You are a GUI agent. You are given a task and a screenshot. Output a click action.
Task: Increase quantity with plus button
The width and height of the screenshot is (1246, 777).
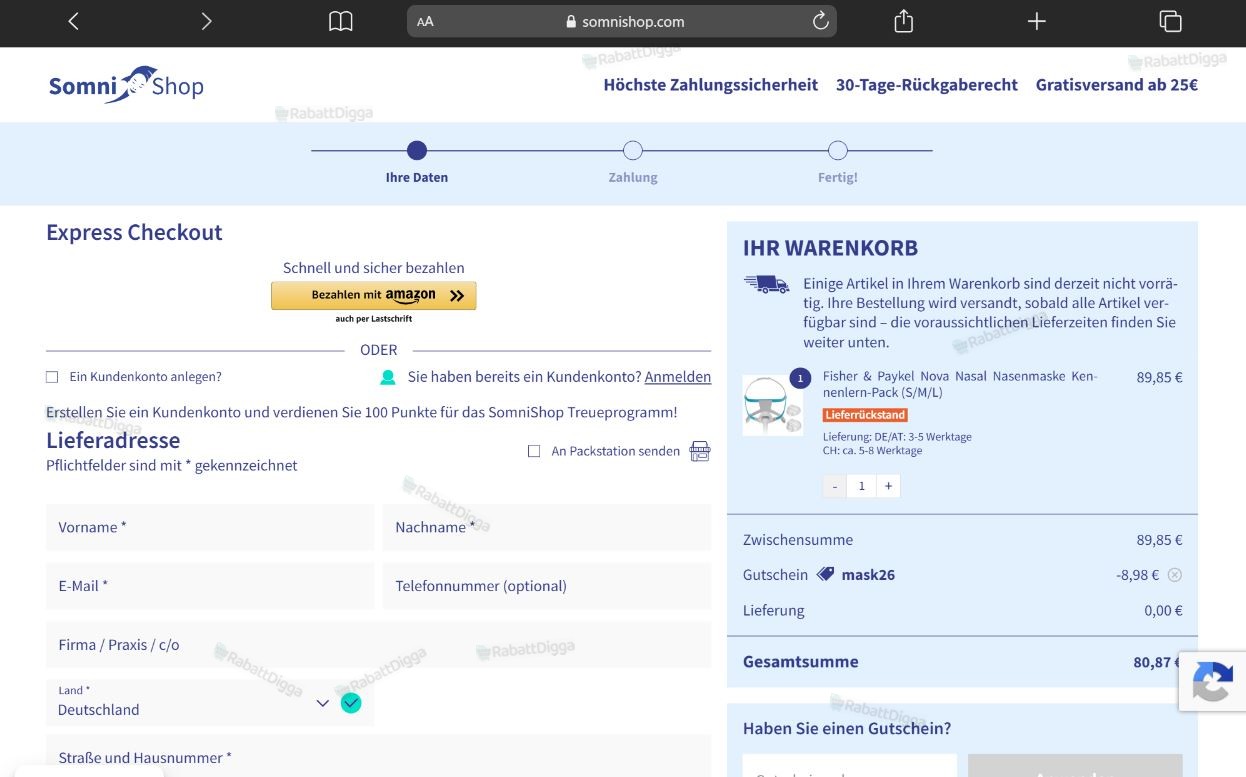click(888, 486)
